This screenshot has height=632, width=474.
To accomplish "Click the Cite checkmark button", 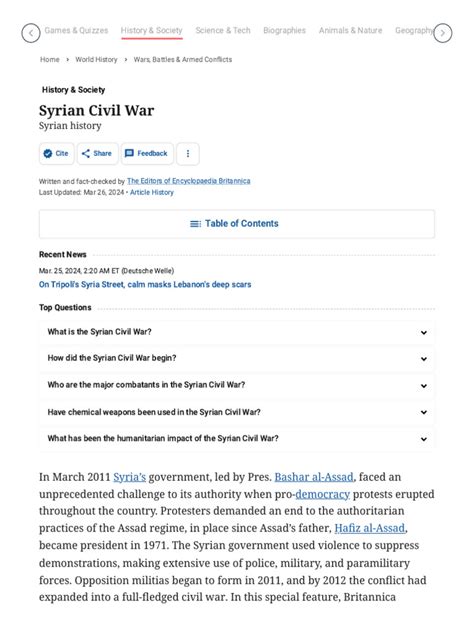I will (x=57, y=154).
